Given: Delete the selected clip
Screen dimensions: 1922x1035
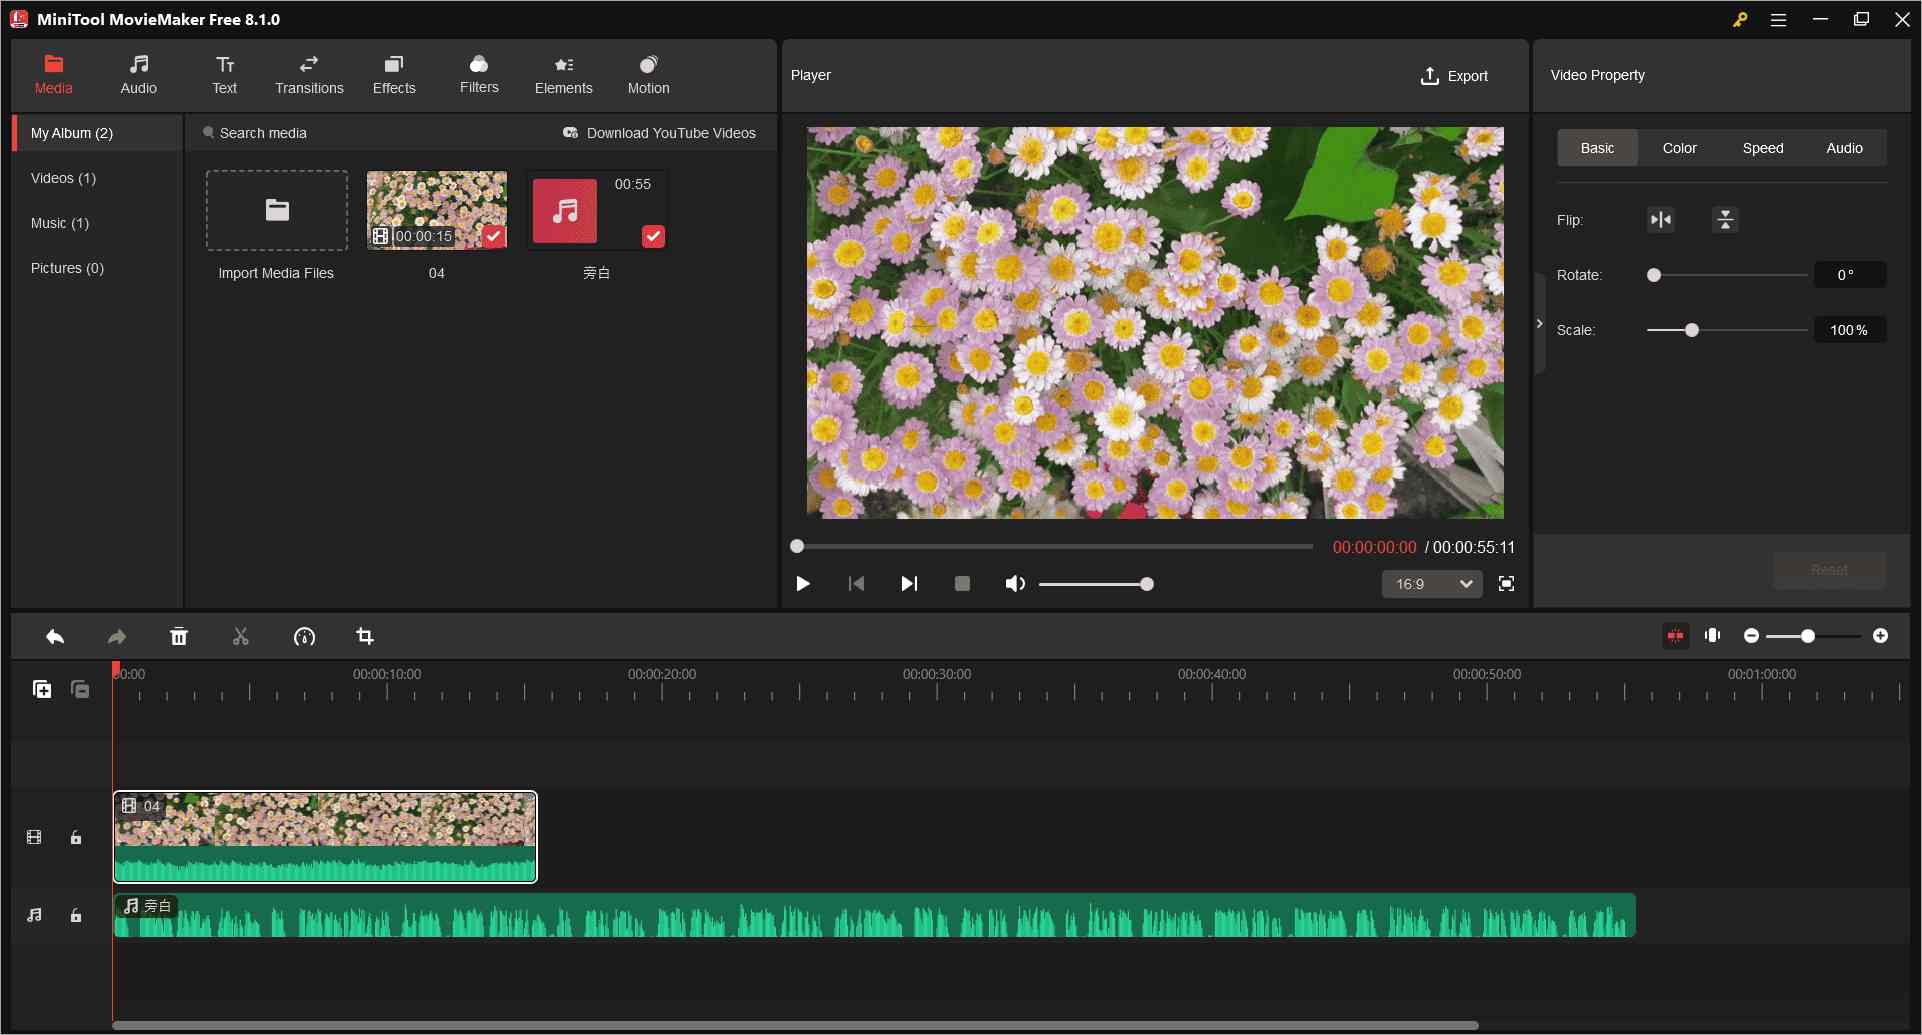Looking at the screenshot, I should pos(179,637).
